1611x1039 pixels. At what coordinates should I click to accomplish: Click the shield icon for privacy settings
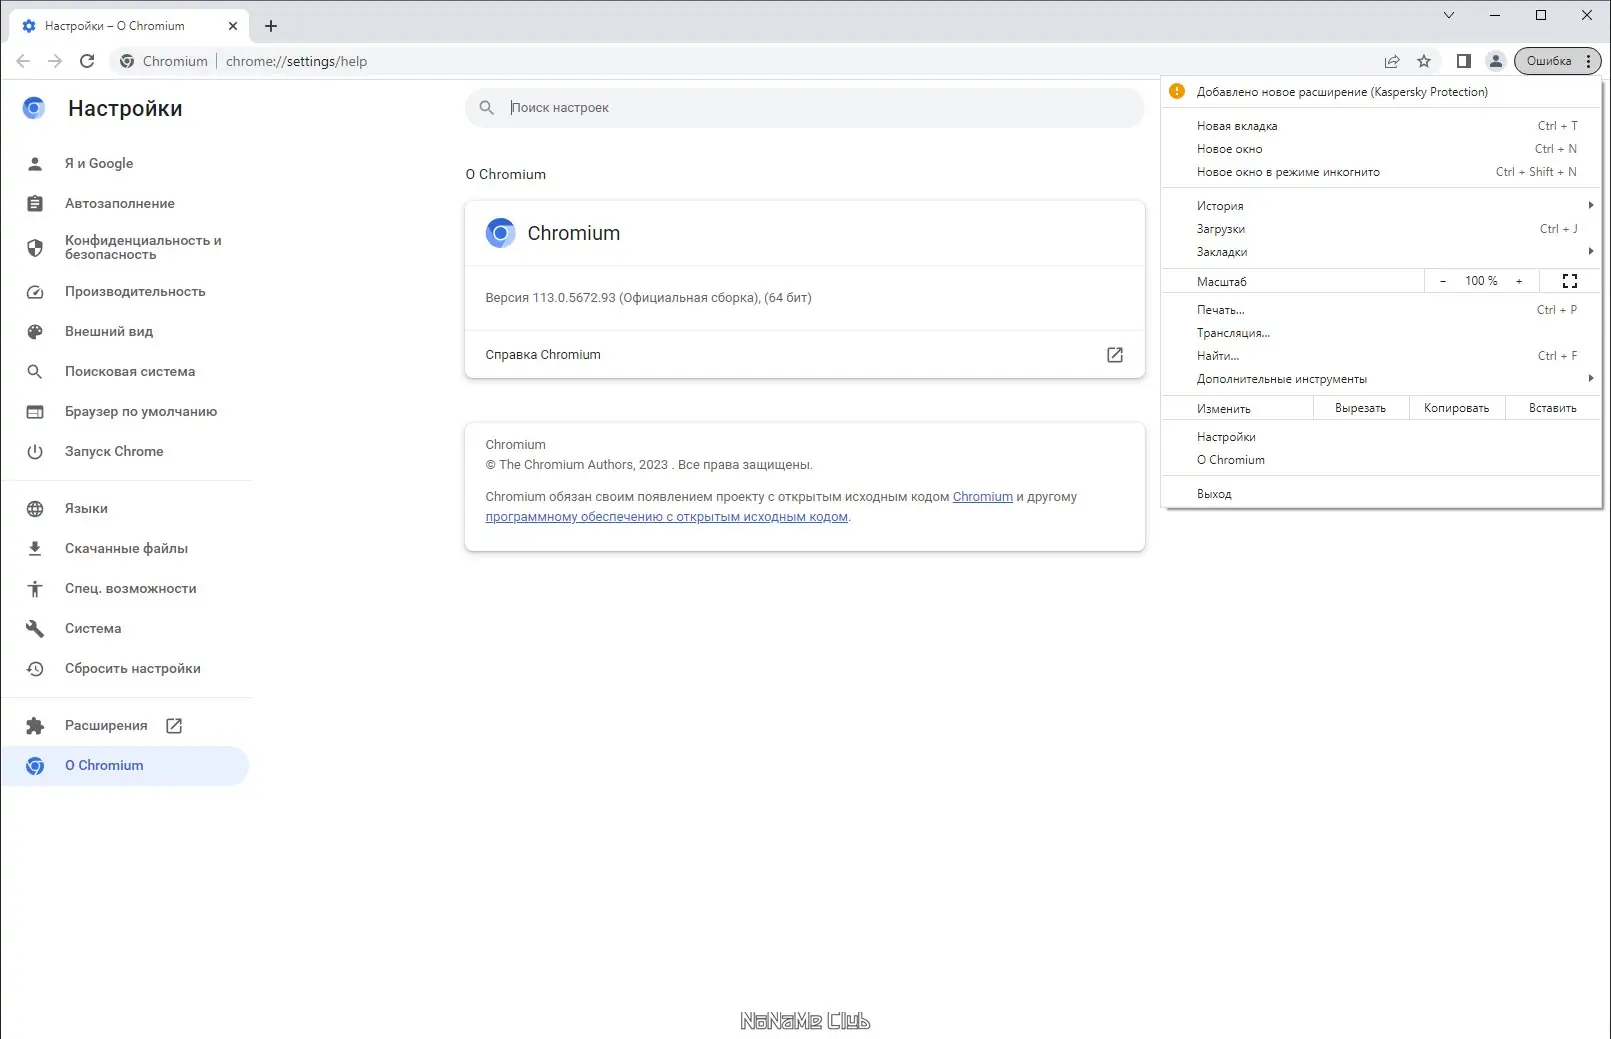pos(35,247)
